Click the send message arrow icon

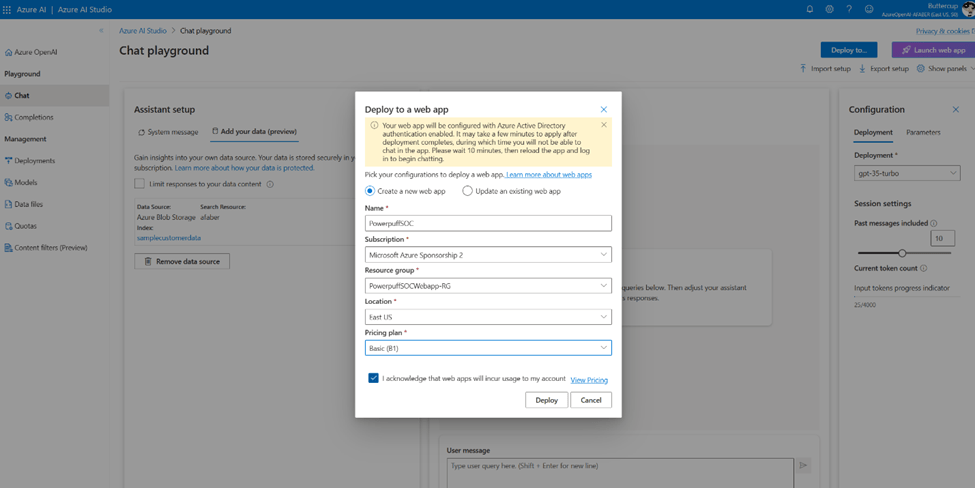803,465
